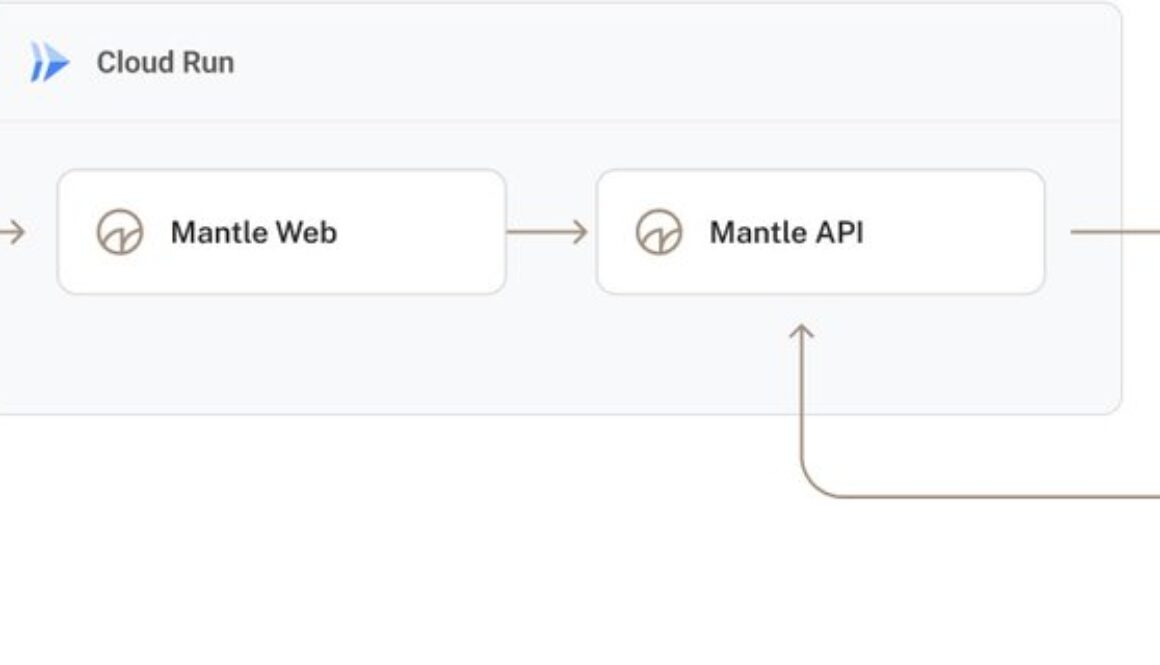Screen dimensions: 1160x665
Task: Select the Cloud Run header text
Action: (x=165, y=62)
